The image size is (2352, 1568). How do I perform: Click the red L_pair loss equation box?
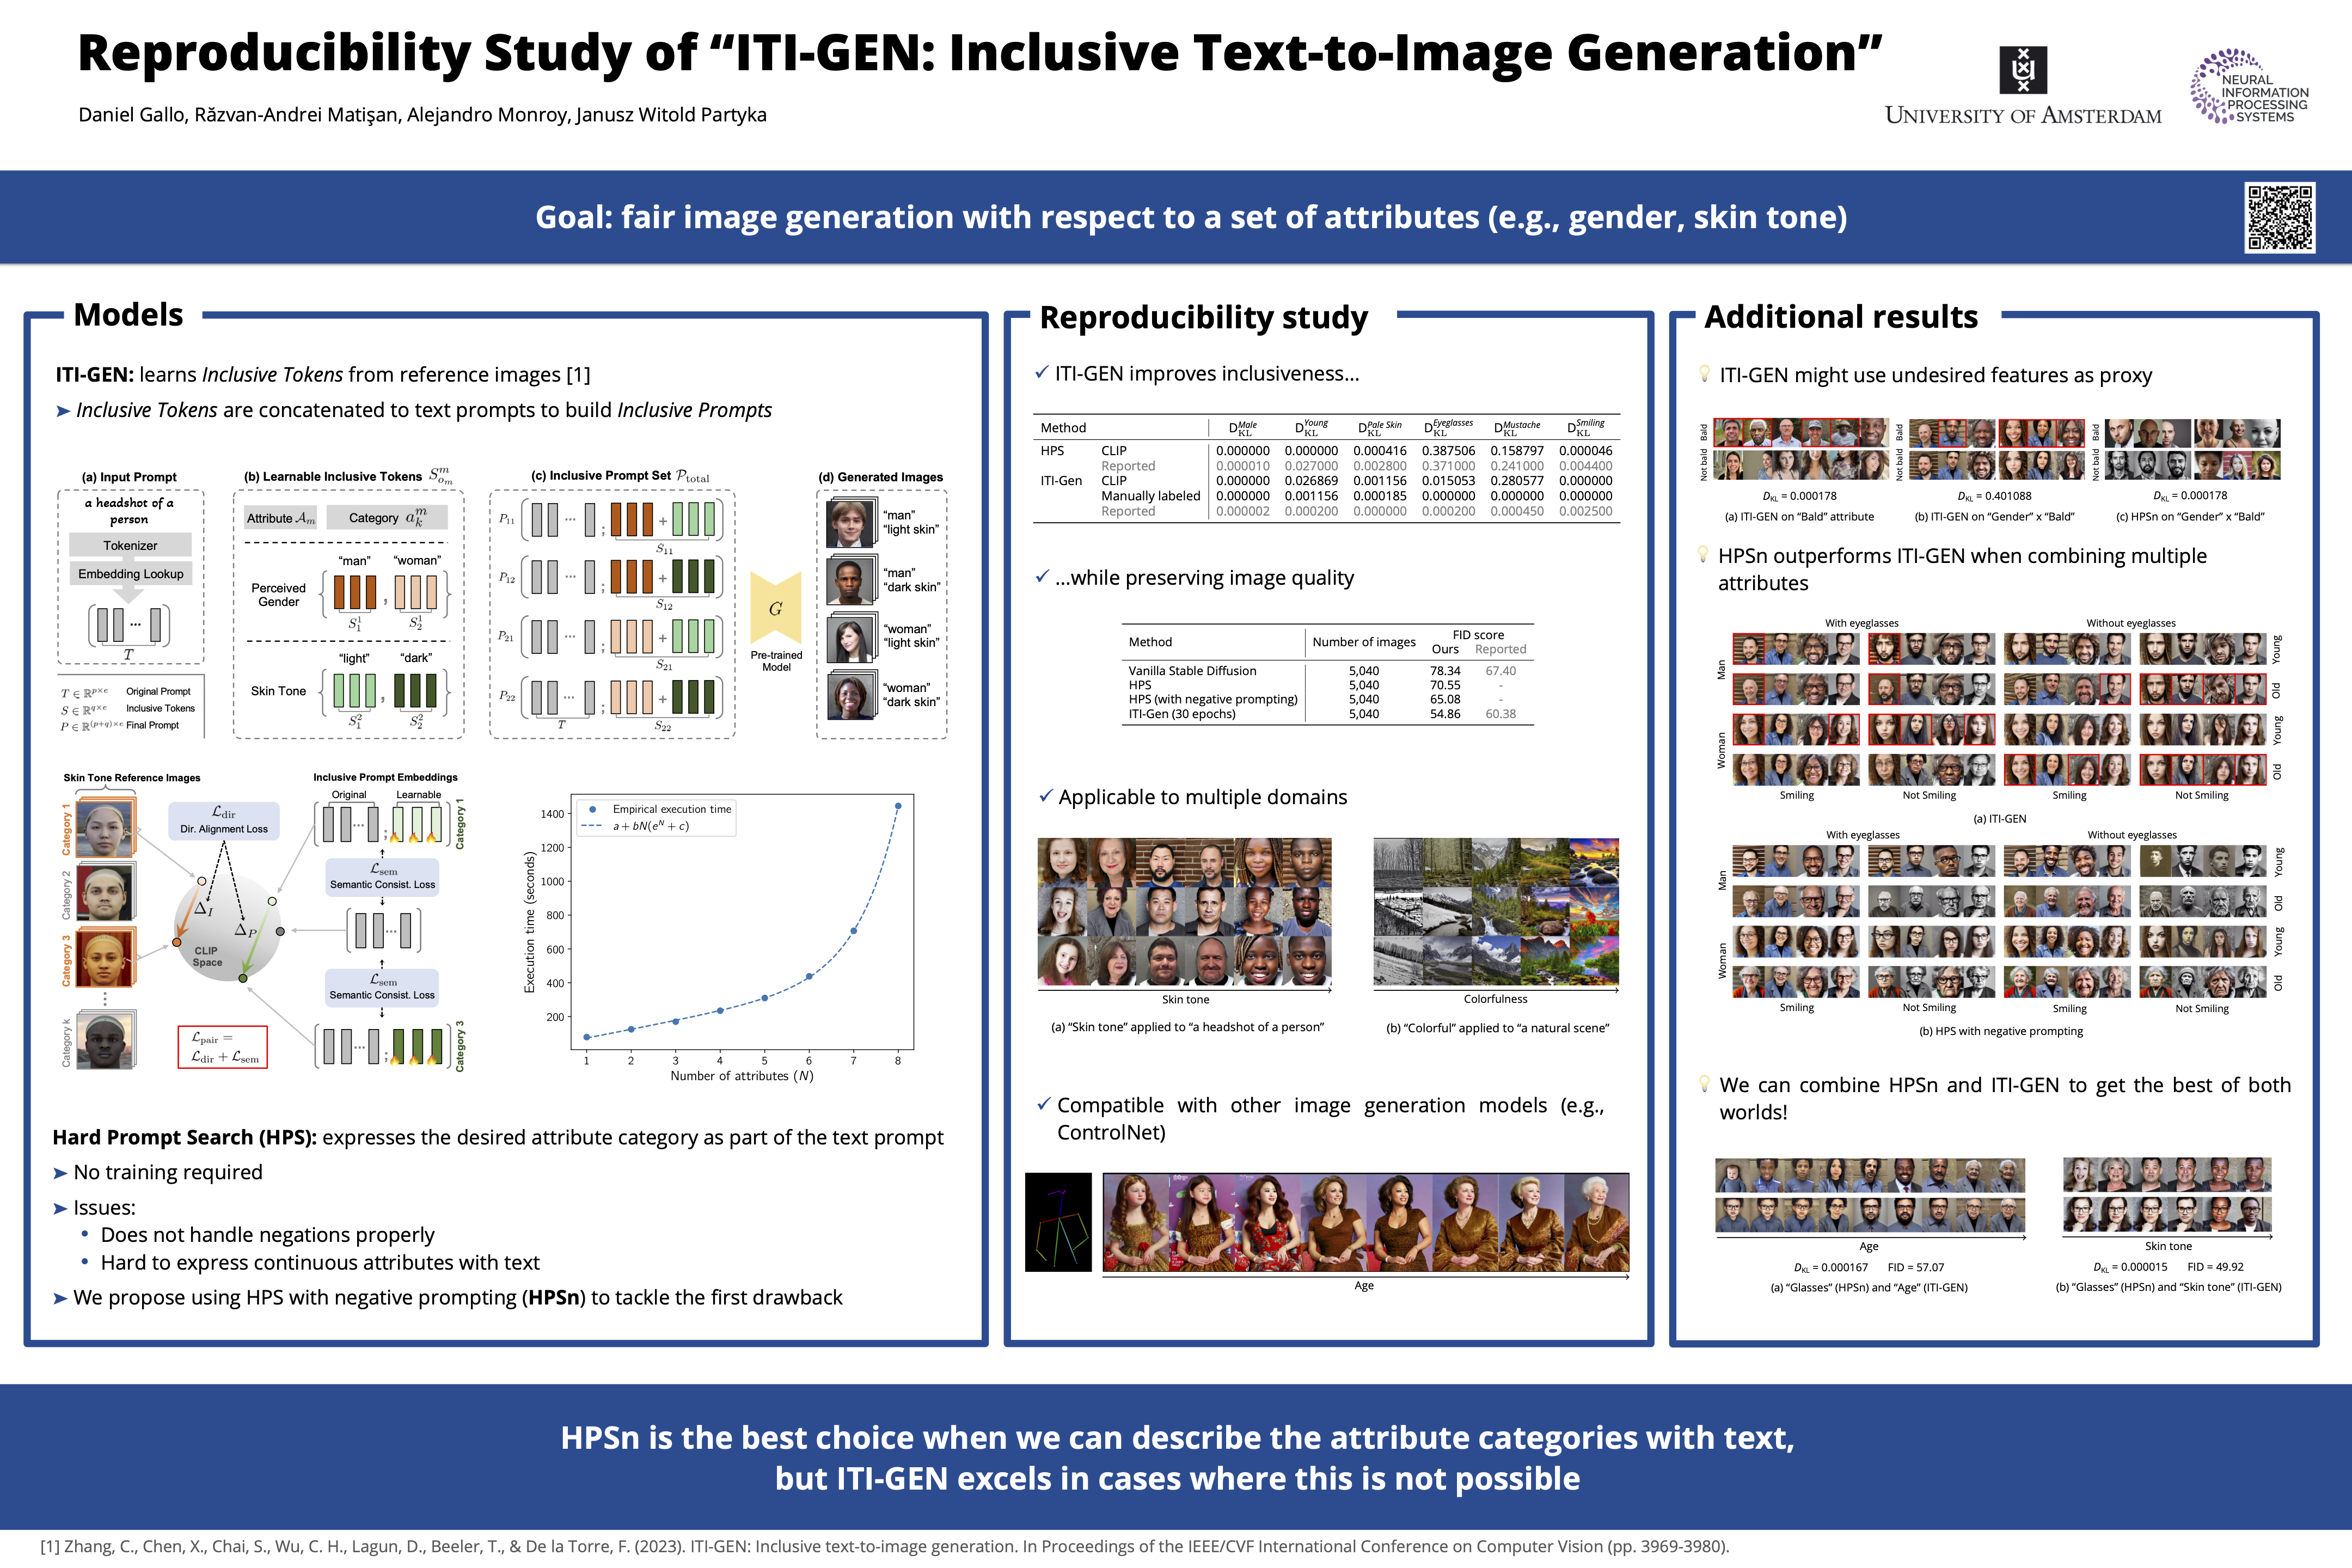[x=222, y=1047]
